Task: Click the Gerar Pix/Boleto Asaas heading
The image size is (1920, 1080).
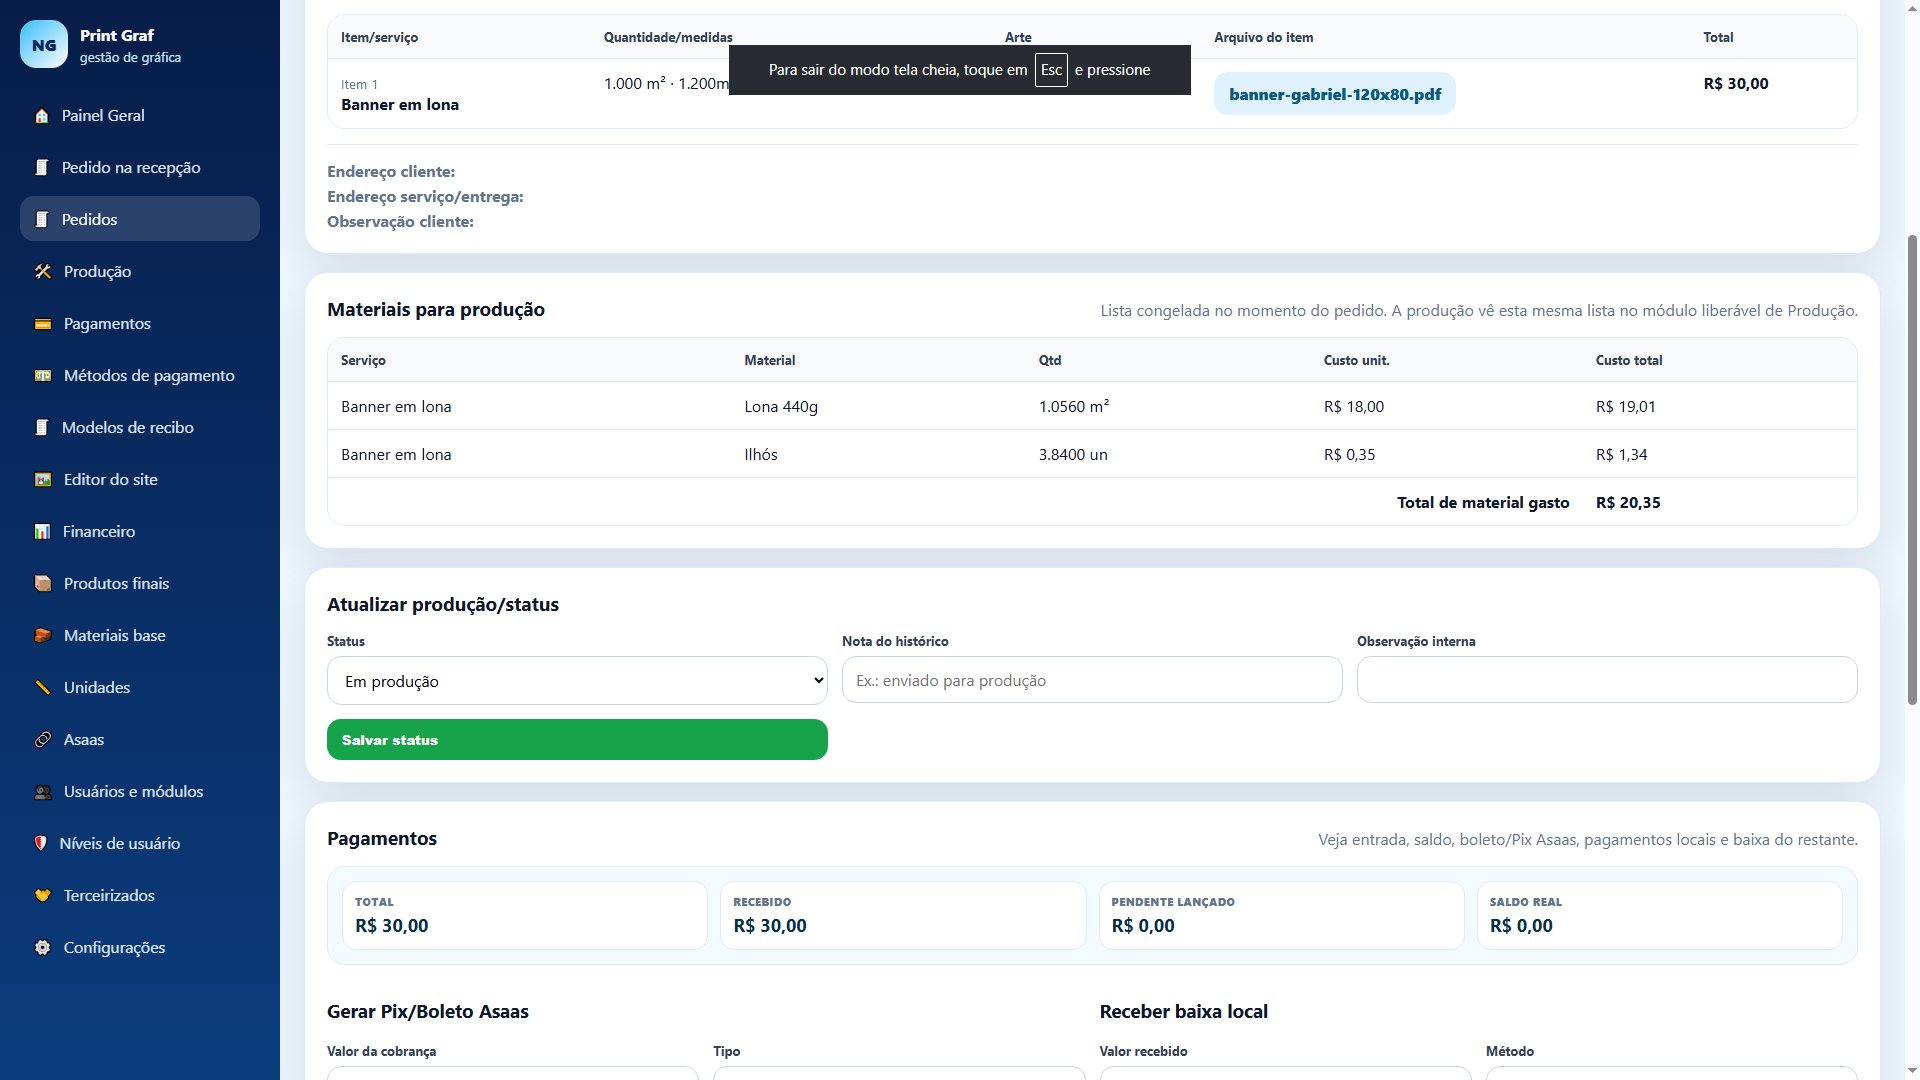Action: [428, 1012]
